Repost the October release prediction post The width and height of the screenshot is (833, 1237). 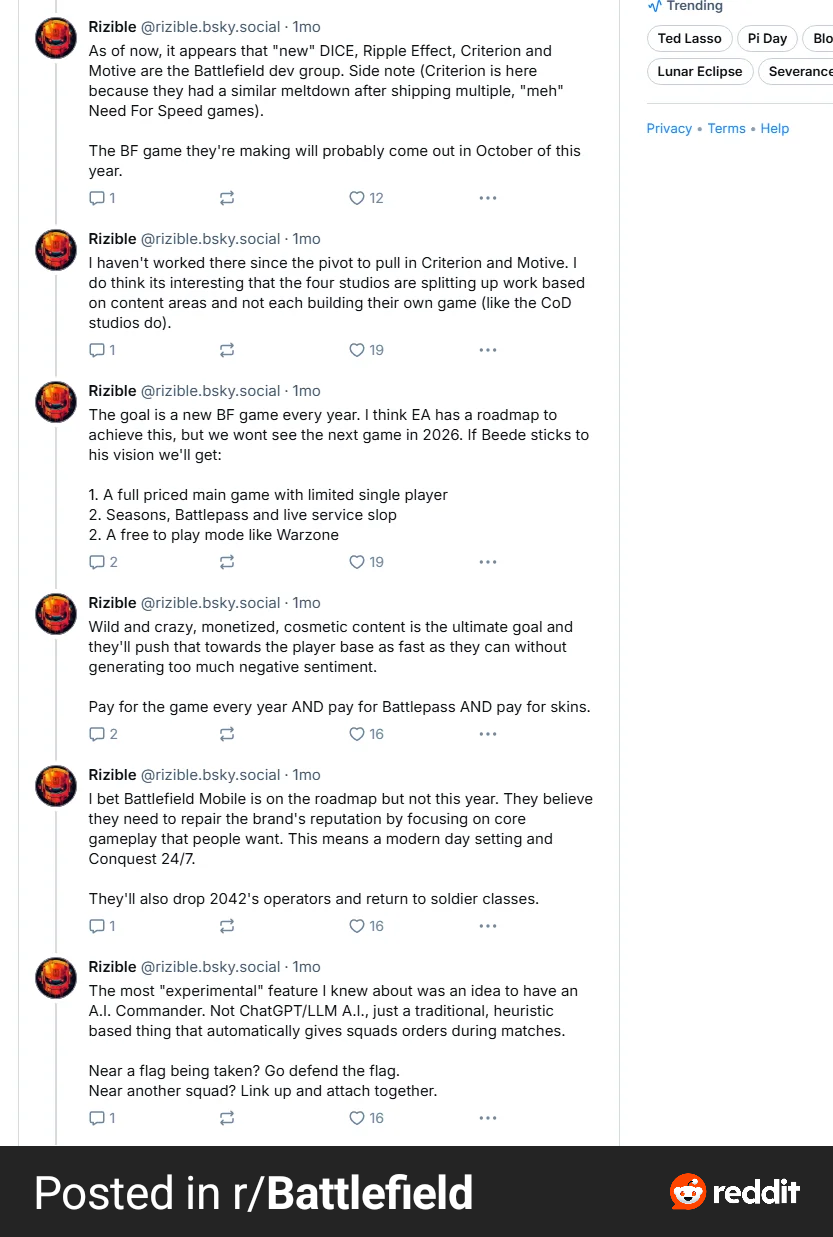(227, 198)
